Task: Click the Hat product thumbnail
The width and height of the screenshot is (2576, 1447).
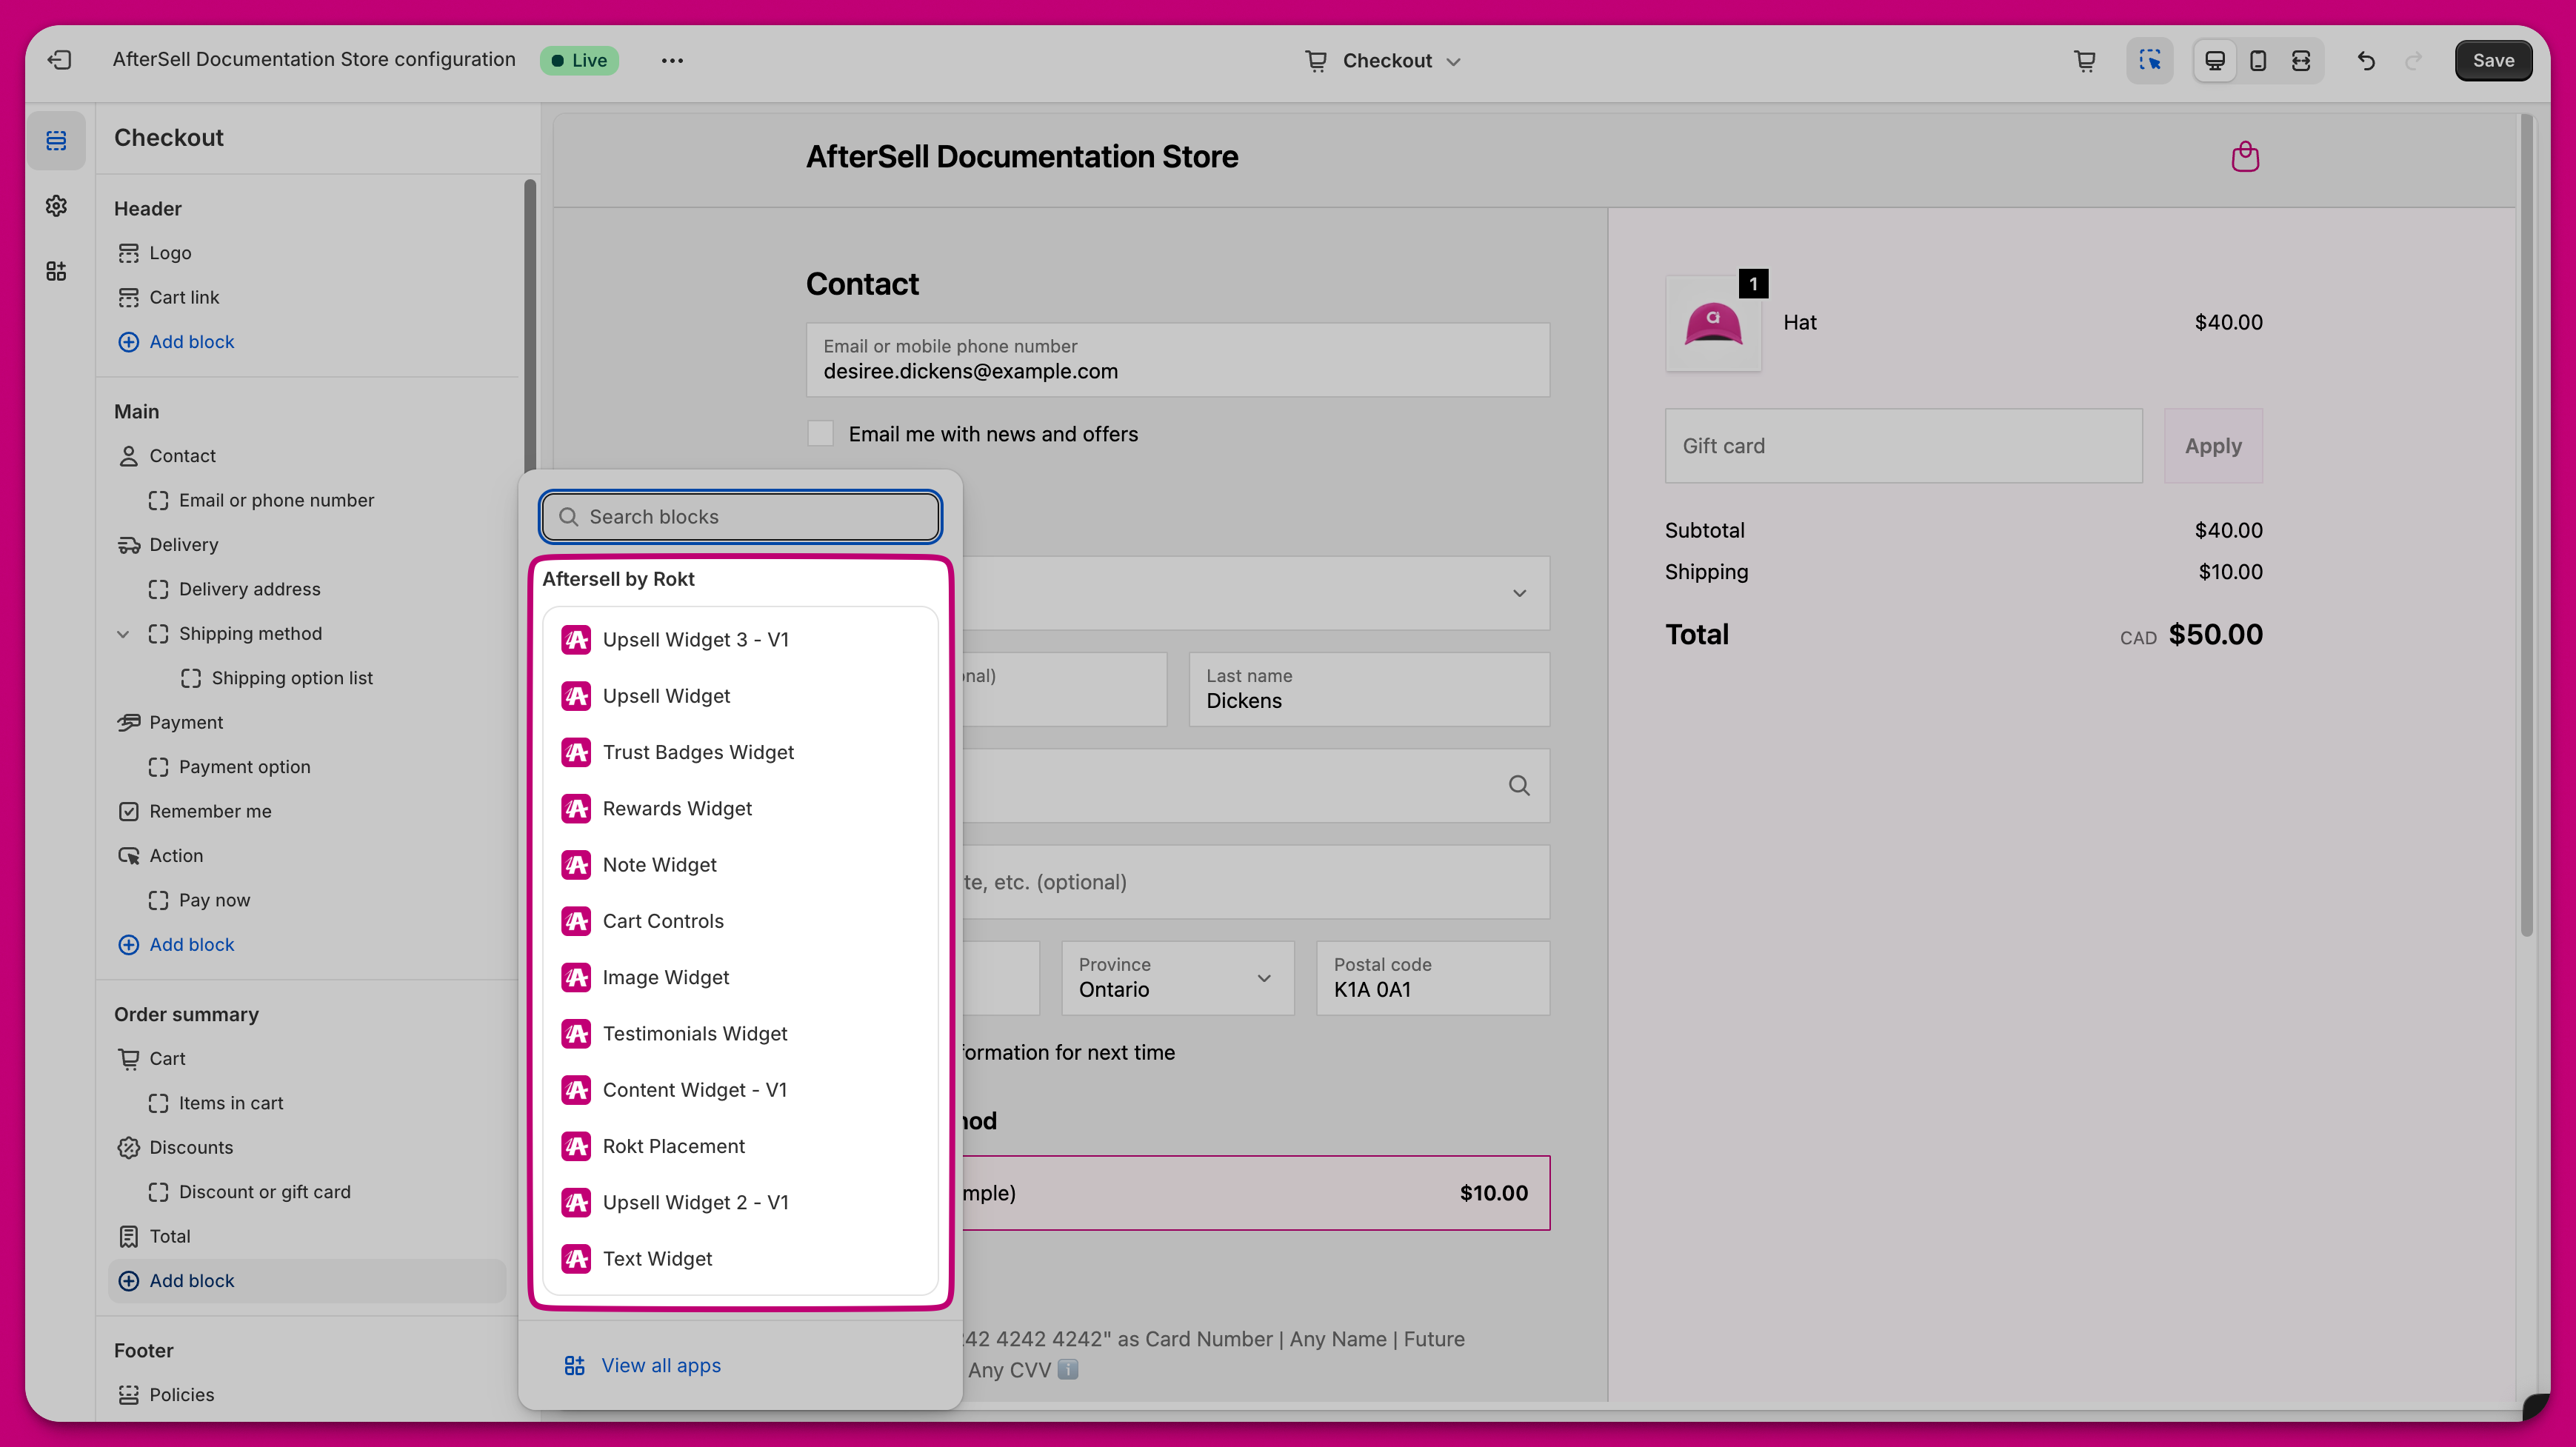Action: point(1713,324)
